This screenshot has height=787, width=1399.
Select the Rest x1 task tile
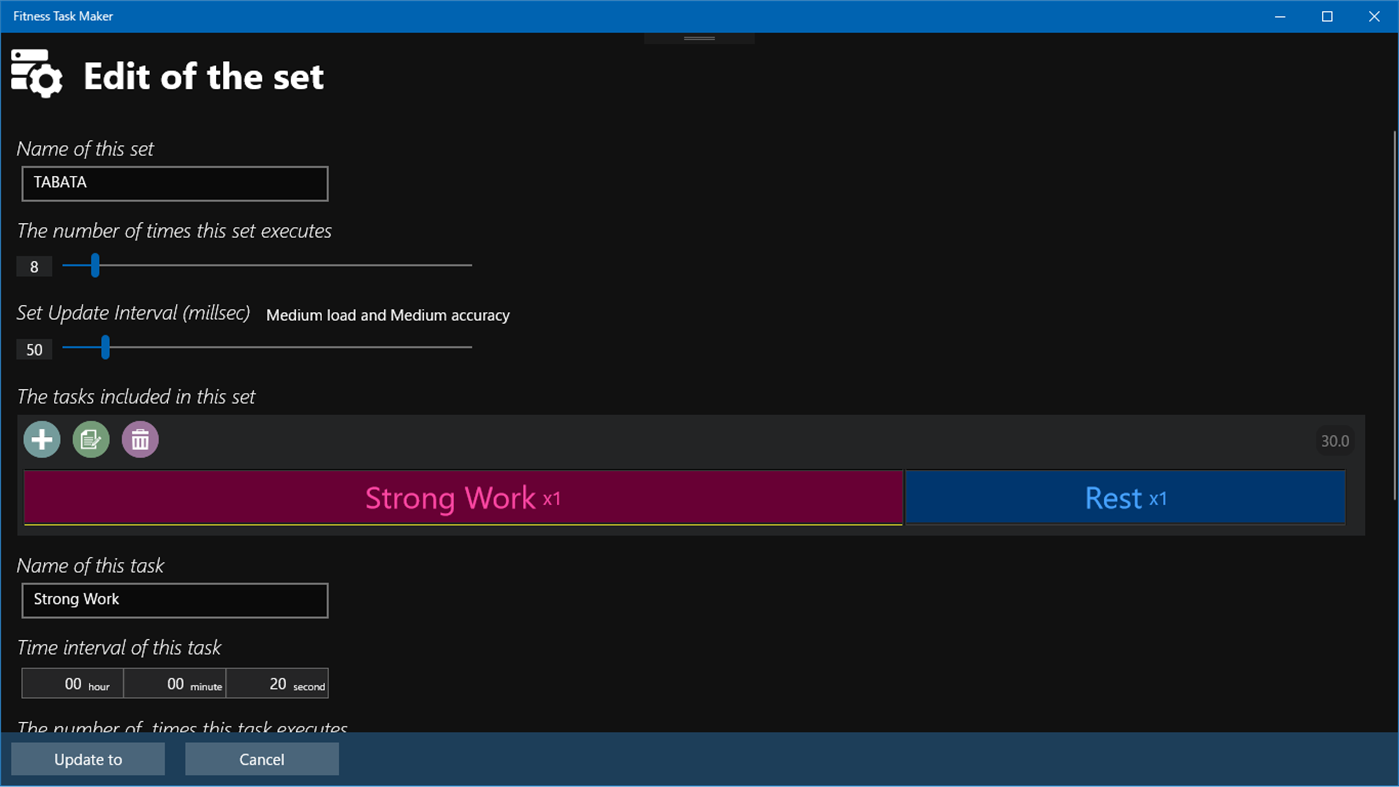coord(1125,497)
